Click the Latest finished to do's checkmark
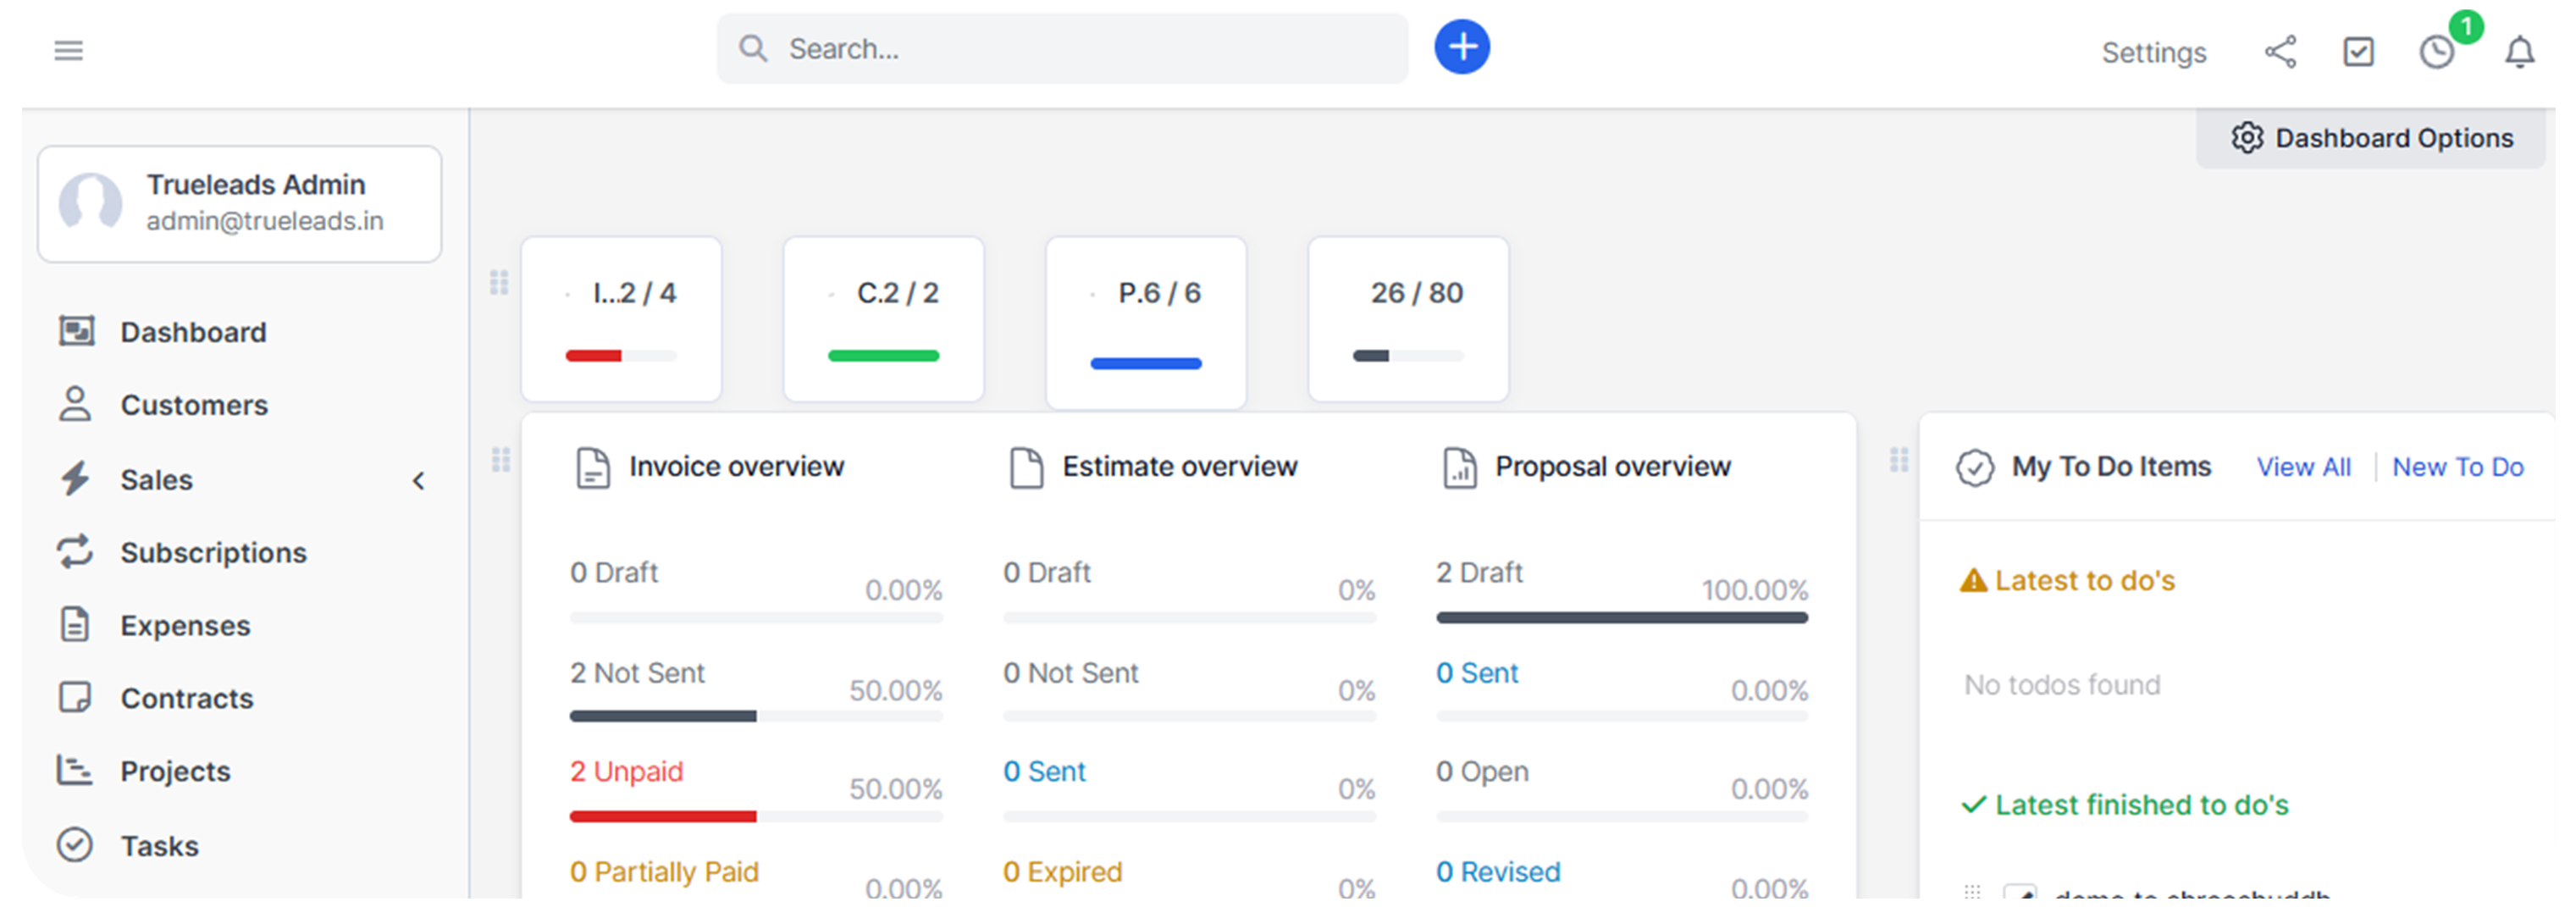Viewport: 2576px width, 907px height. [x=1973, y=805]
